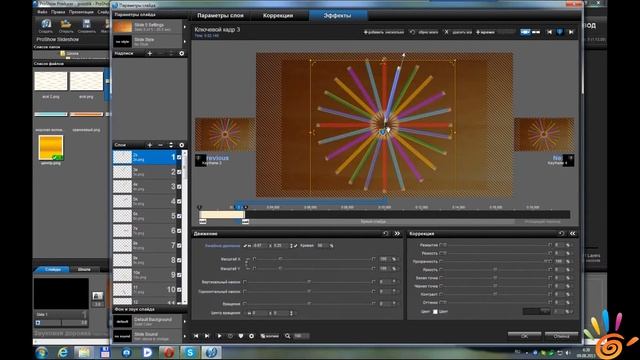Open the Презентация menu in main window
Image resolution: width=640 pixels, height=360 pixels.
[81, 12]
